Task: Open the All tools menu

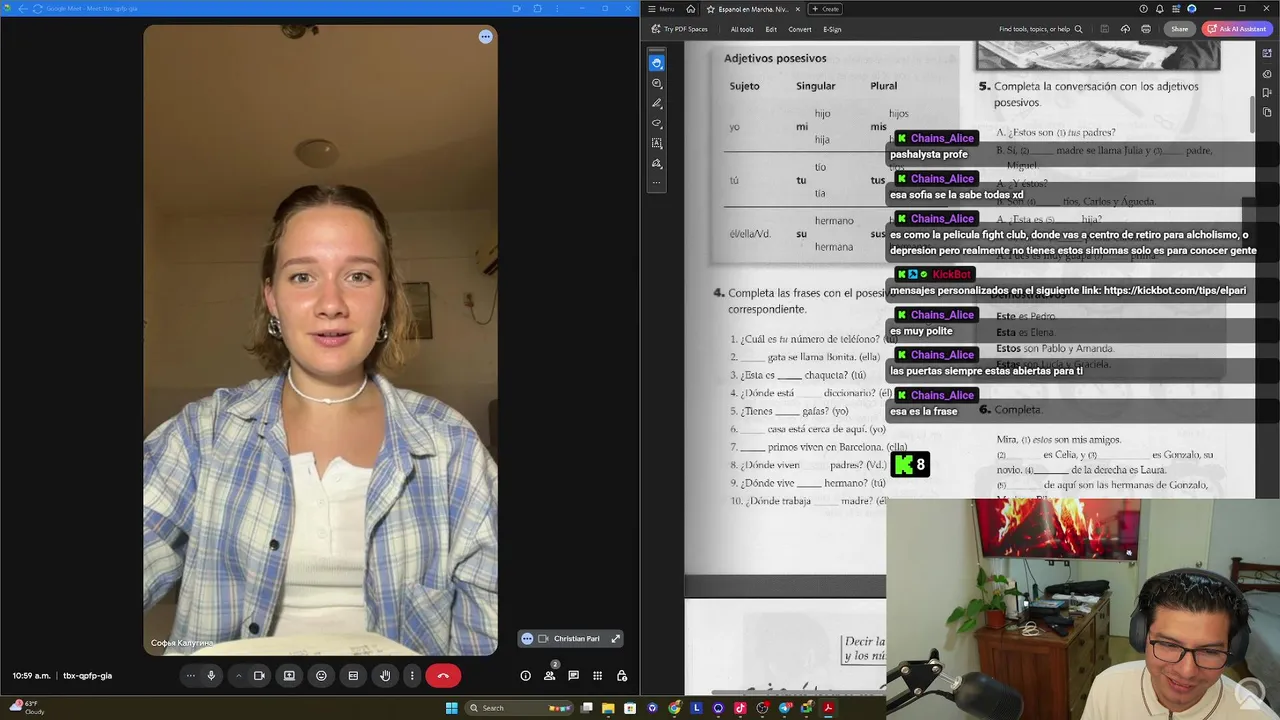Action: coord(742,29)
